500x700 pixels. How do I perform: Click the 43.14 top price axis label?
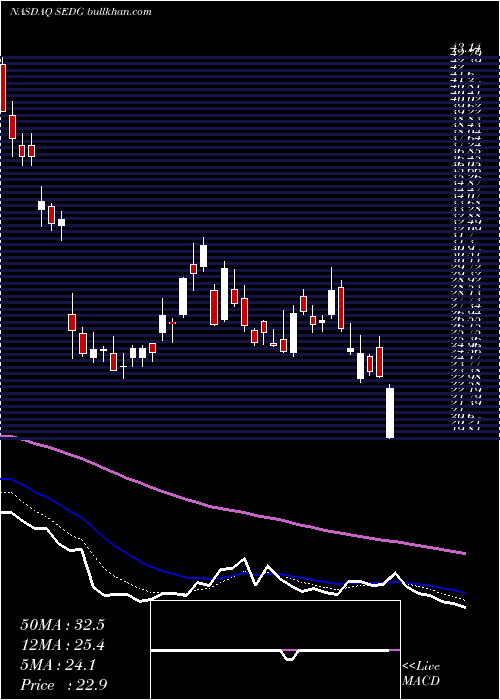coord(465,47)
